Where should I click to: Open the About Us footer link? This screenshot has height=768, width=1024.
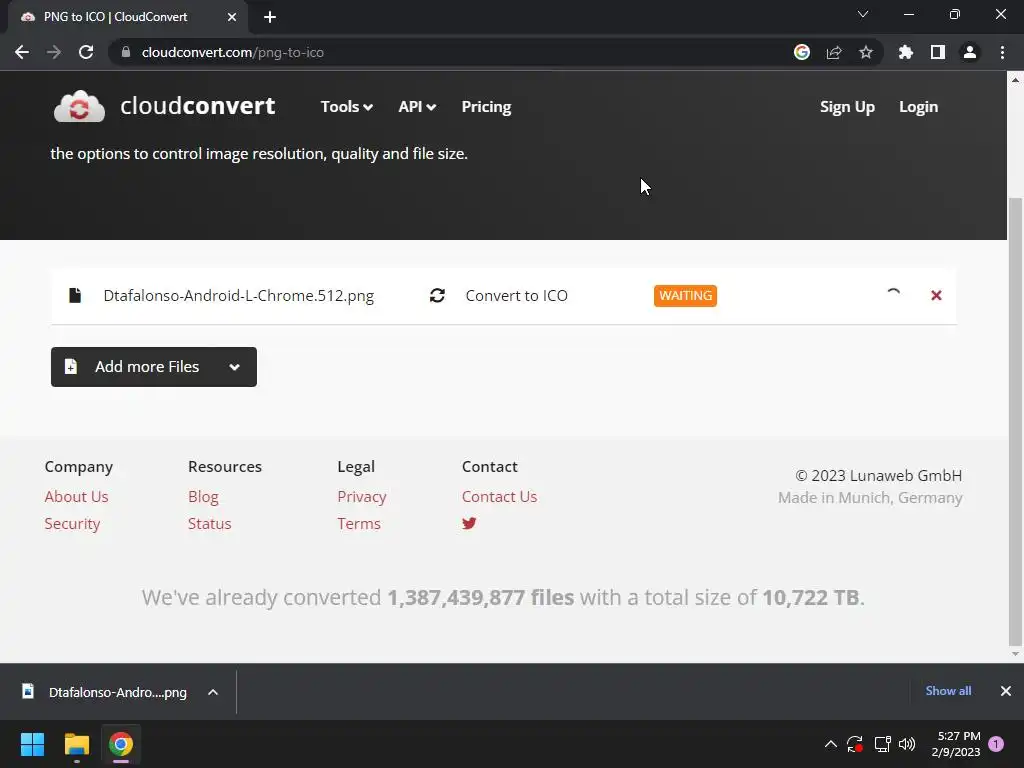(x=76, y=496)
